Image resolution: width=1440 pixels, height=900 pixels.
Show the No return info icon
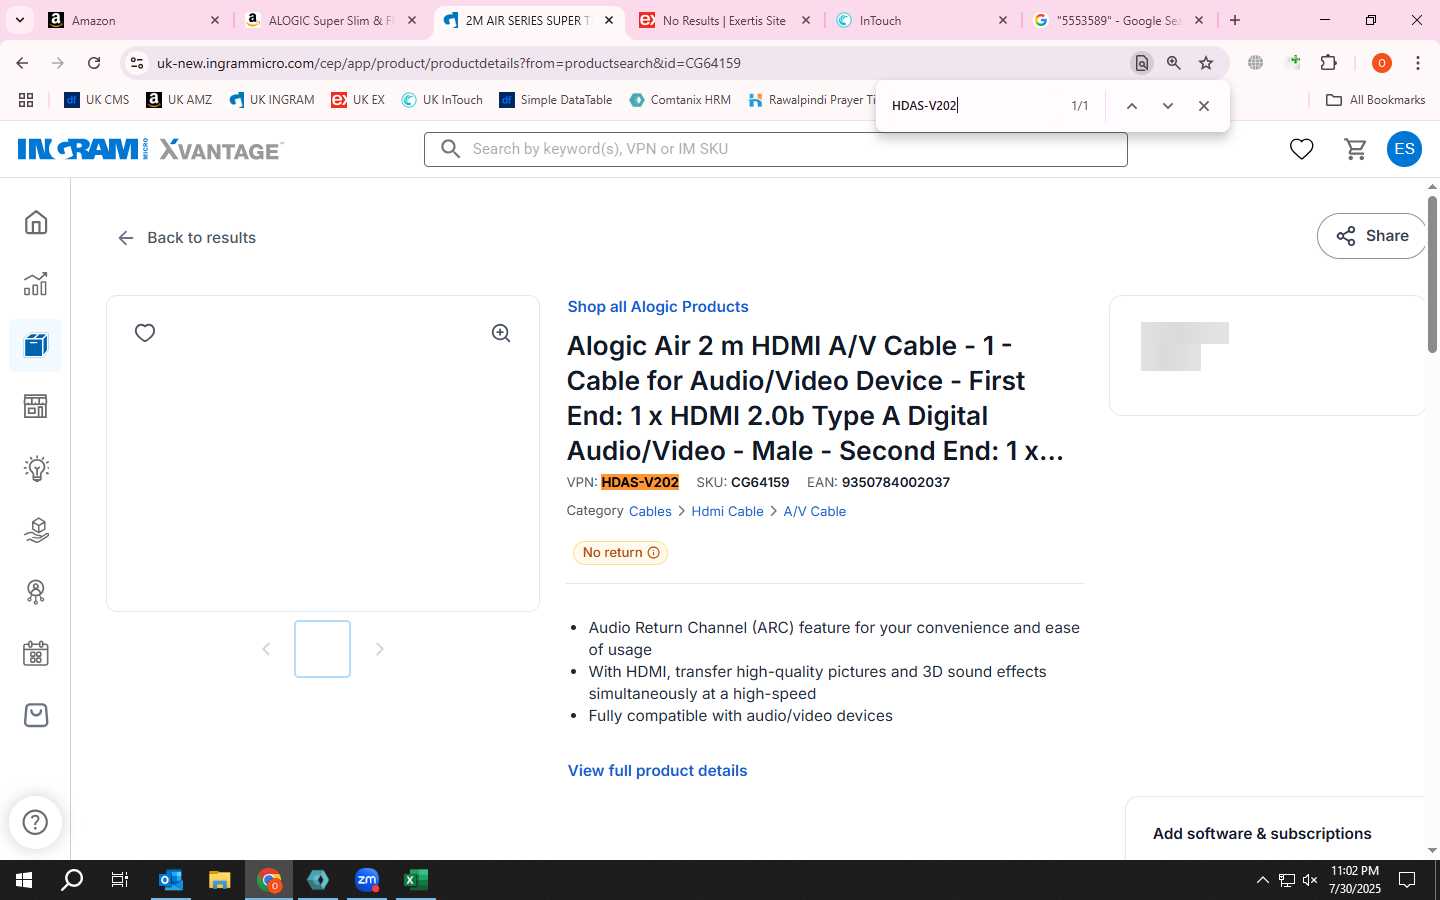(x=654, y=553)
